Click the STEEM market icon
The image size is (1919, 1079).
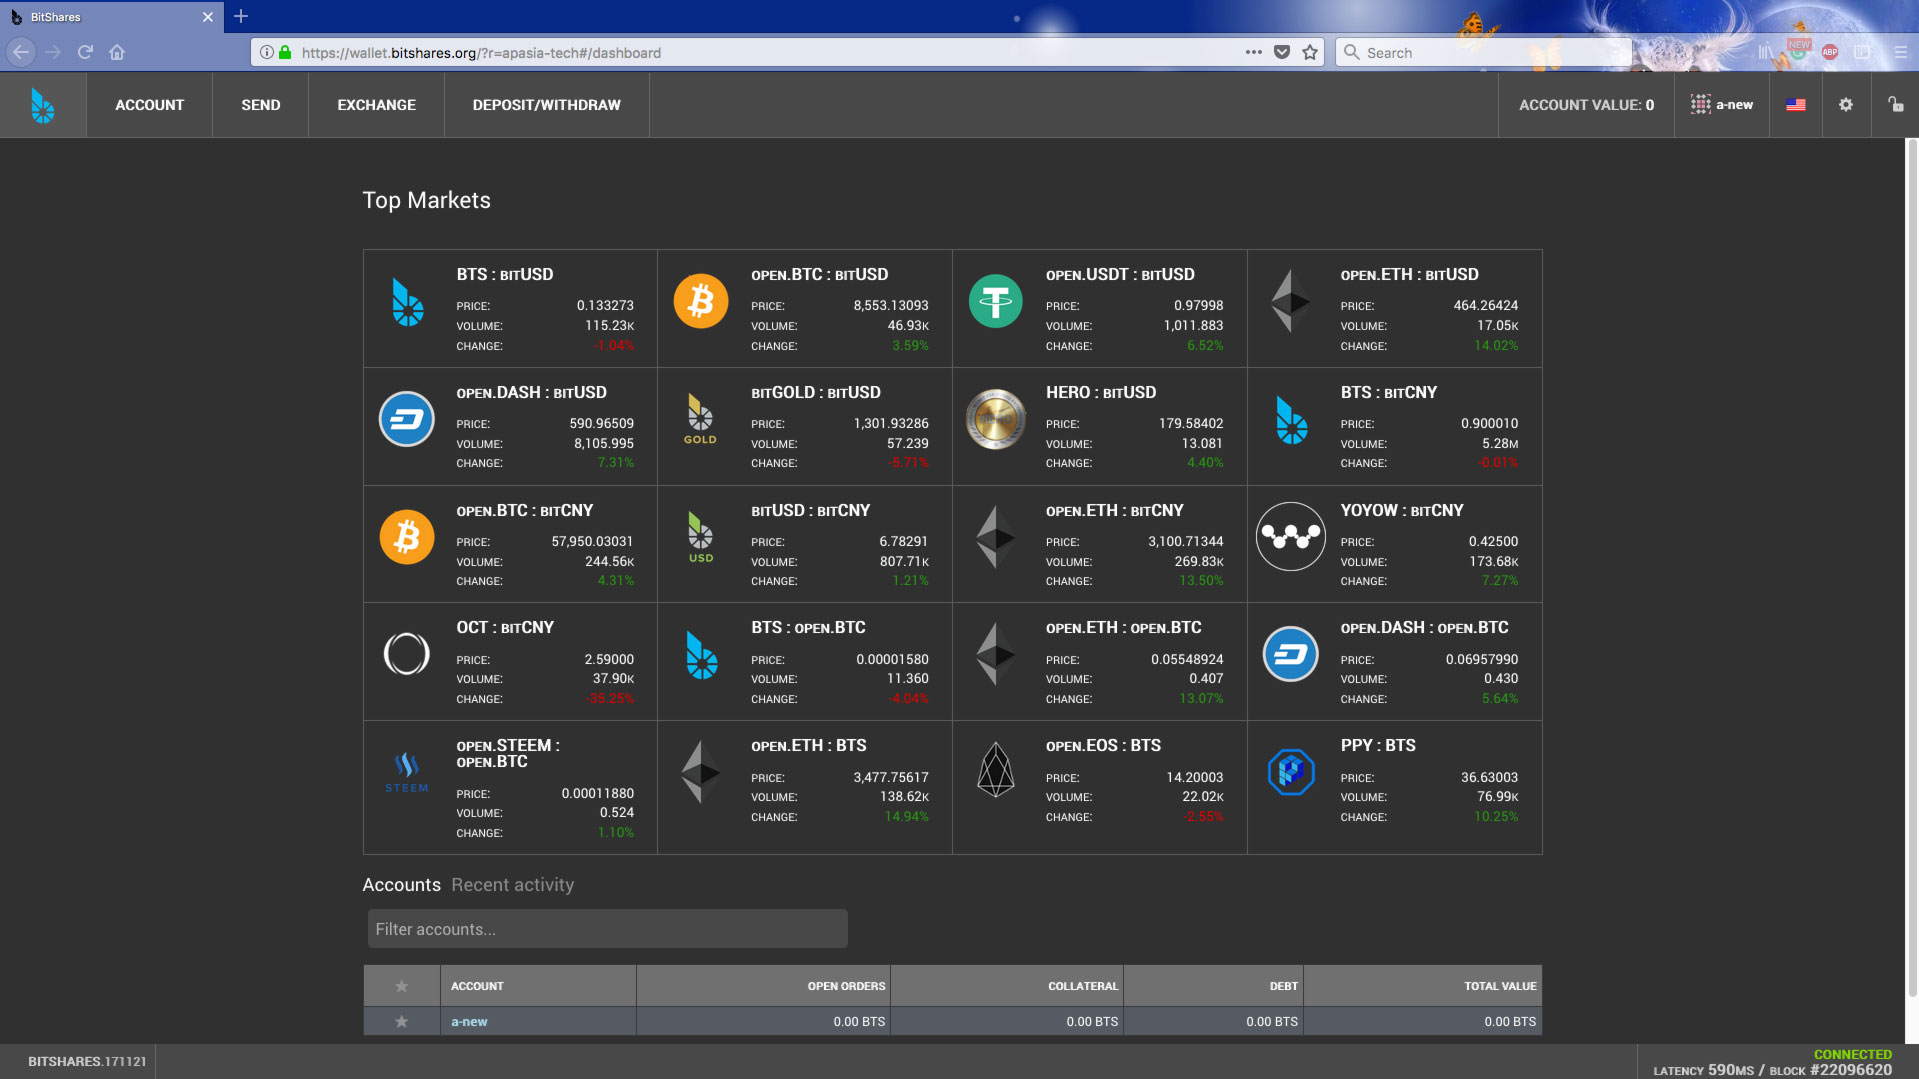[406, 772]
